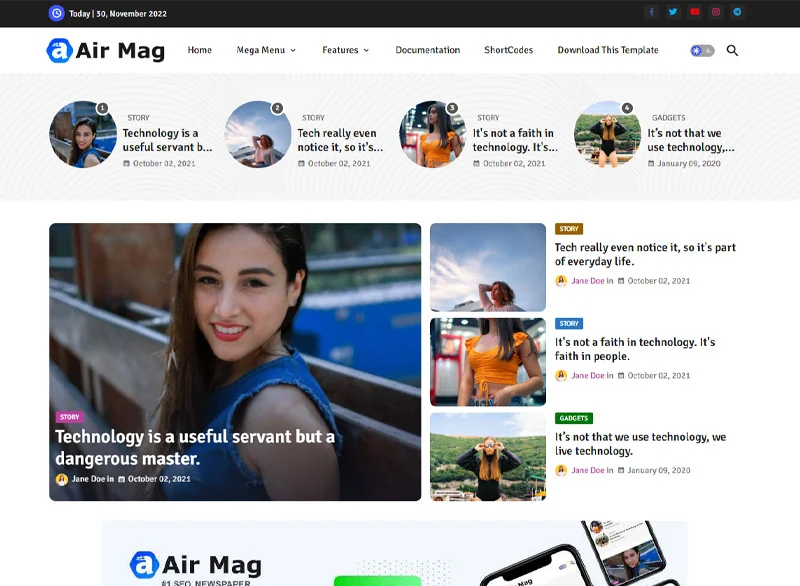Image resolution: width=800 pixels, height=586 pixels.
Task: Open circular thumbnail numbered 2
Action: point(258,134)
